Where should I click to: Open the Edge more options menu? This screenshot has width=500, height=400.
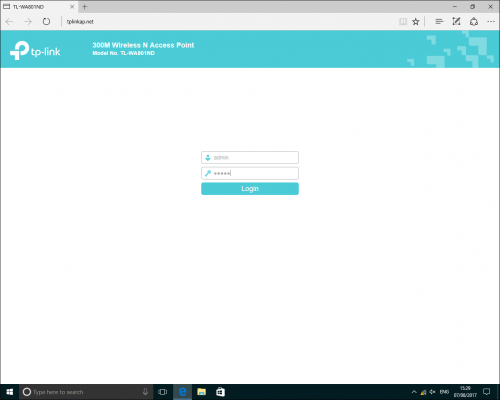491,22
